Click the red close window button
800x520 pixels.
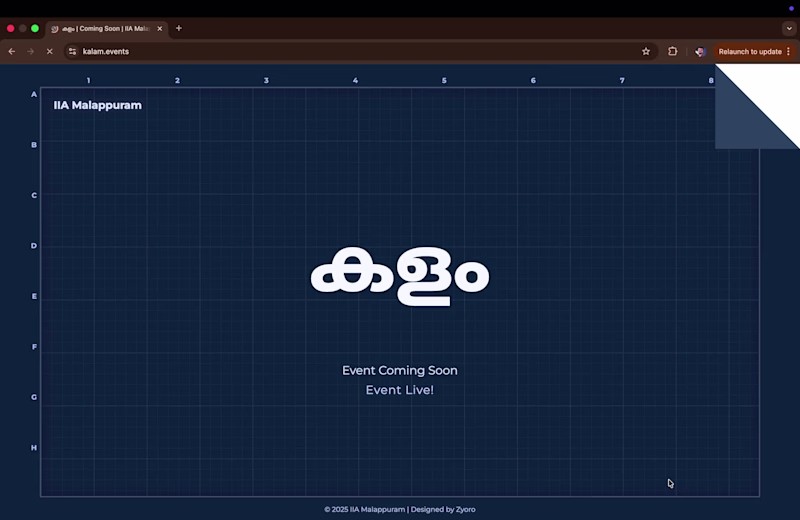11,29
